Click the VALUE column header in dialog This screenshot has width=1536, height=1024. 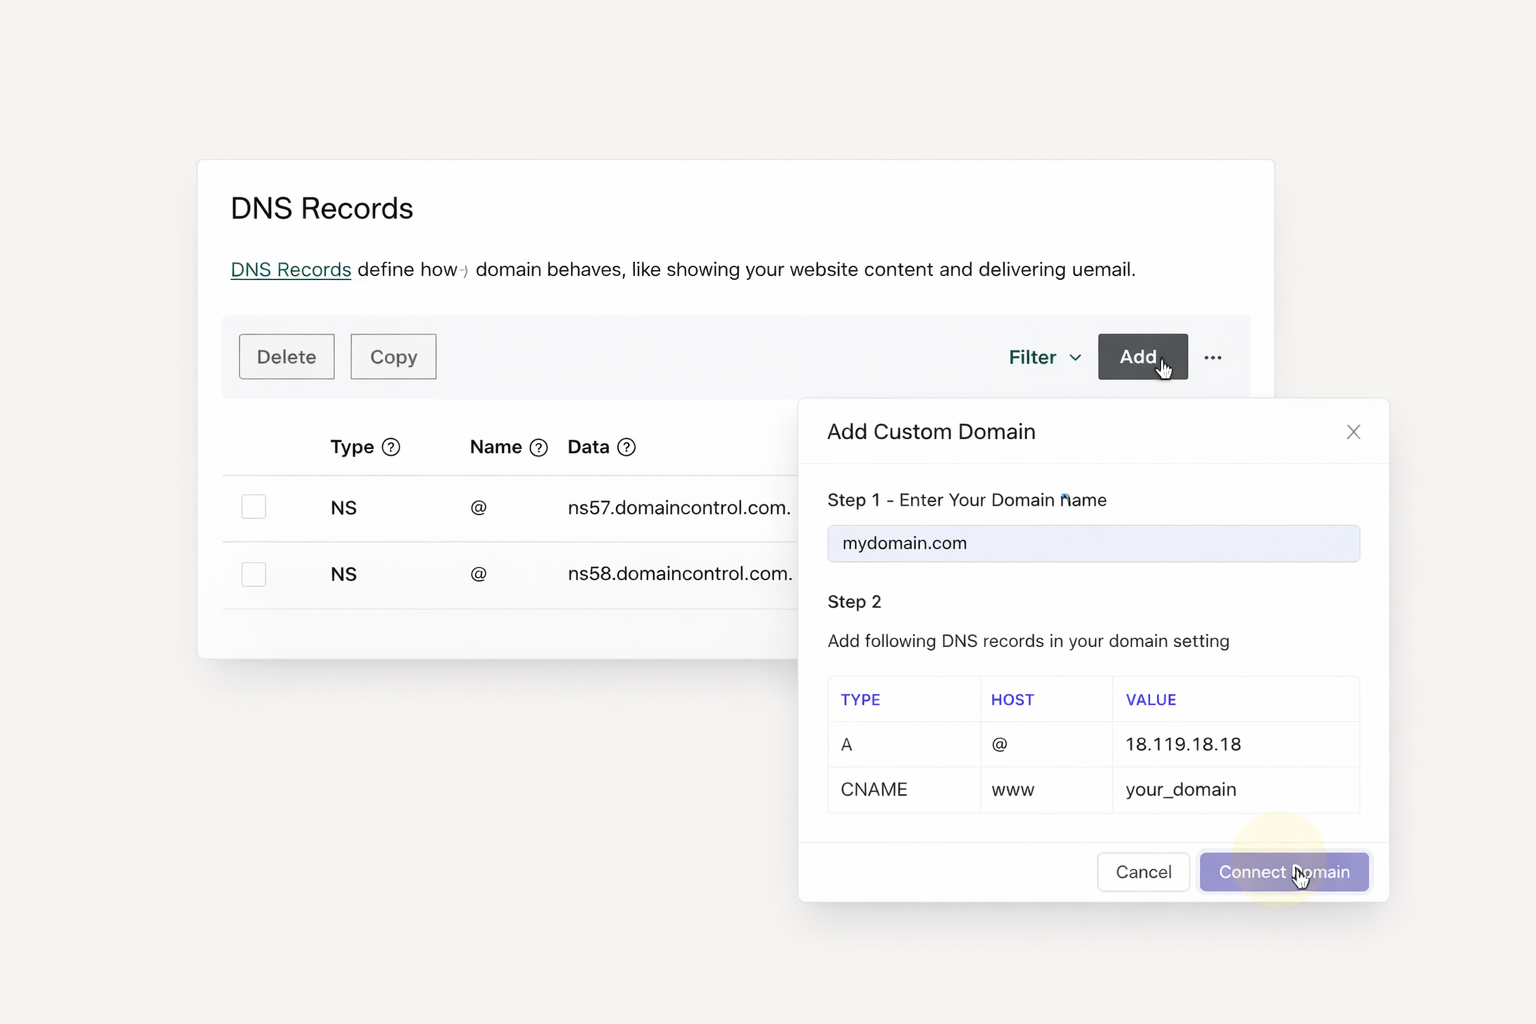pyautogui.click(x=1151, y=700)
